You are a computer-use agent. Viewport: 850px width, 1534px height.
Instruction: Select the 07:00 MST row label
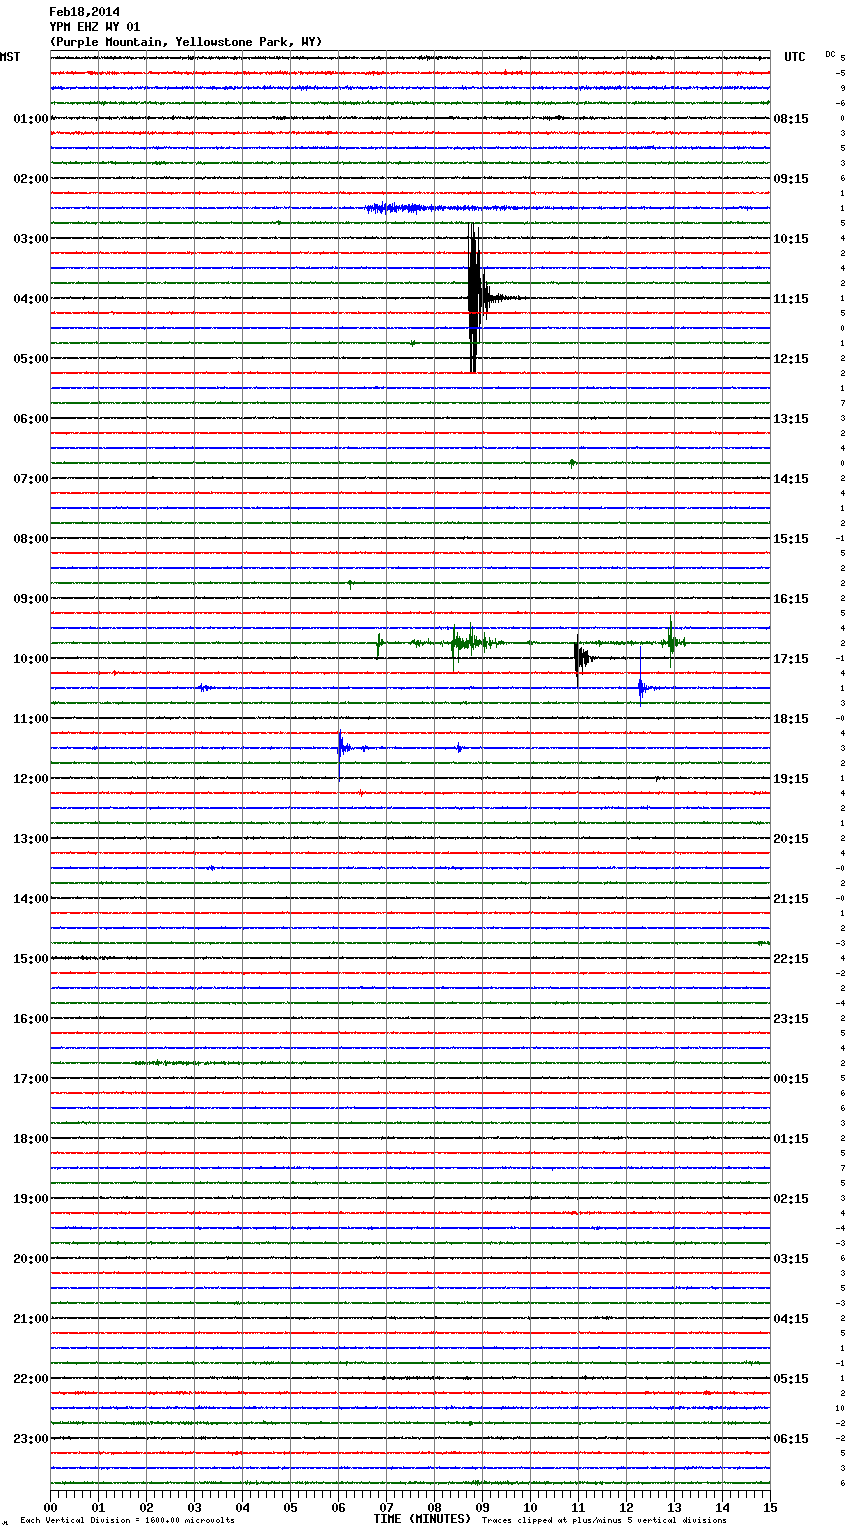31,479
